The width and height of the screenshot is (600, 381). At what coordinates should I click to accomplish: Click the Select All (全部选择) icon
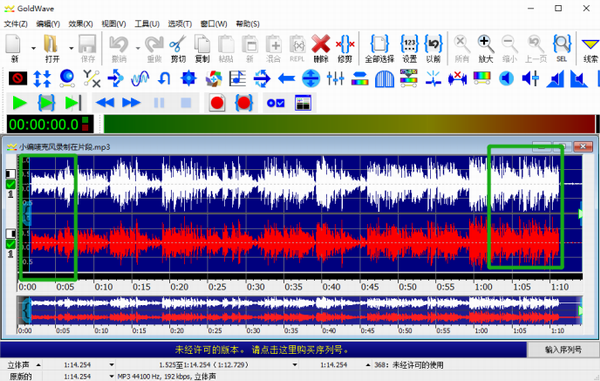[379, 44]
